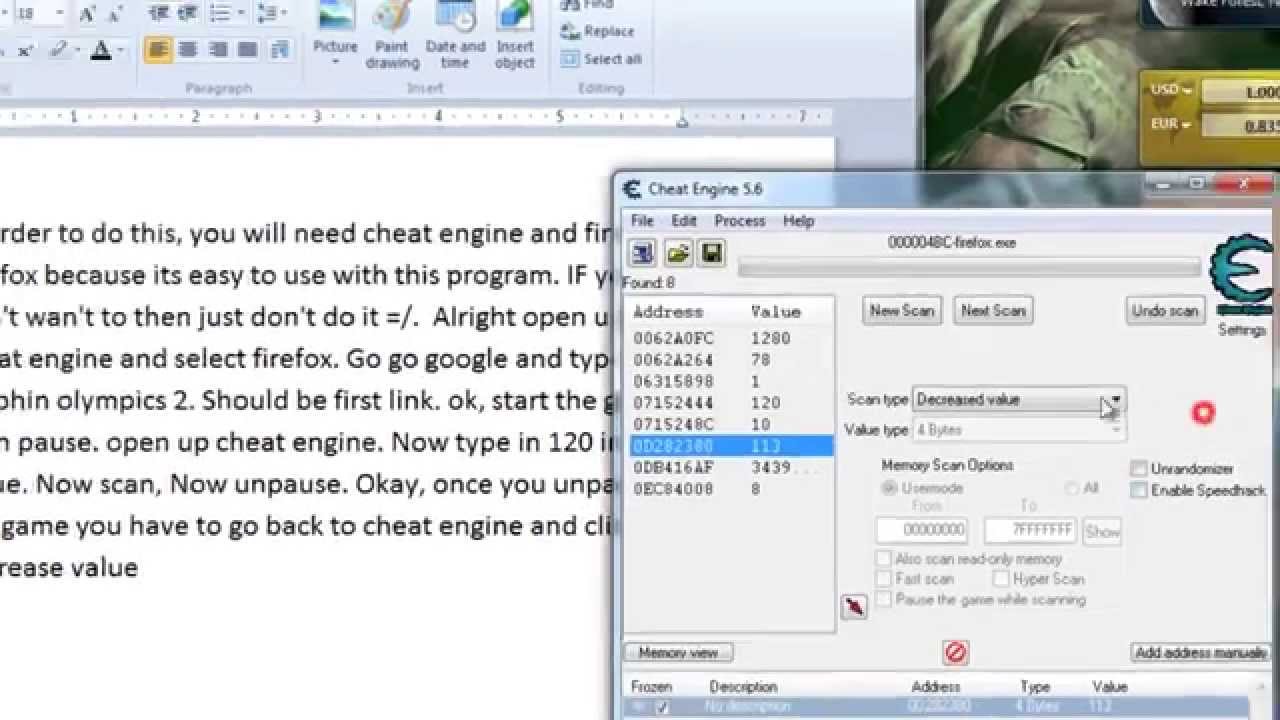Click the paragraph settings icon in WordPad
This screenshot has height=720, width=1280.
(x=279, y=49)
